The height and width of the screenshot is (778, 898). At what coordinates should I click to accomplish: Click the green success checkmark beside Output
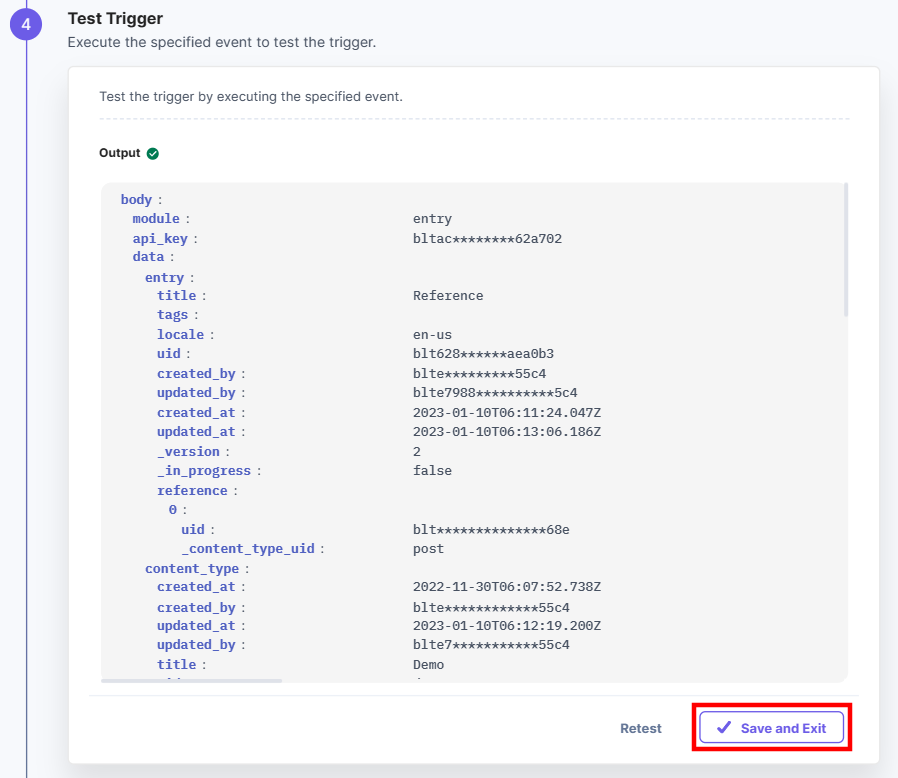pyautogui.click(x=152, y=153)
